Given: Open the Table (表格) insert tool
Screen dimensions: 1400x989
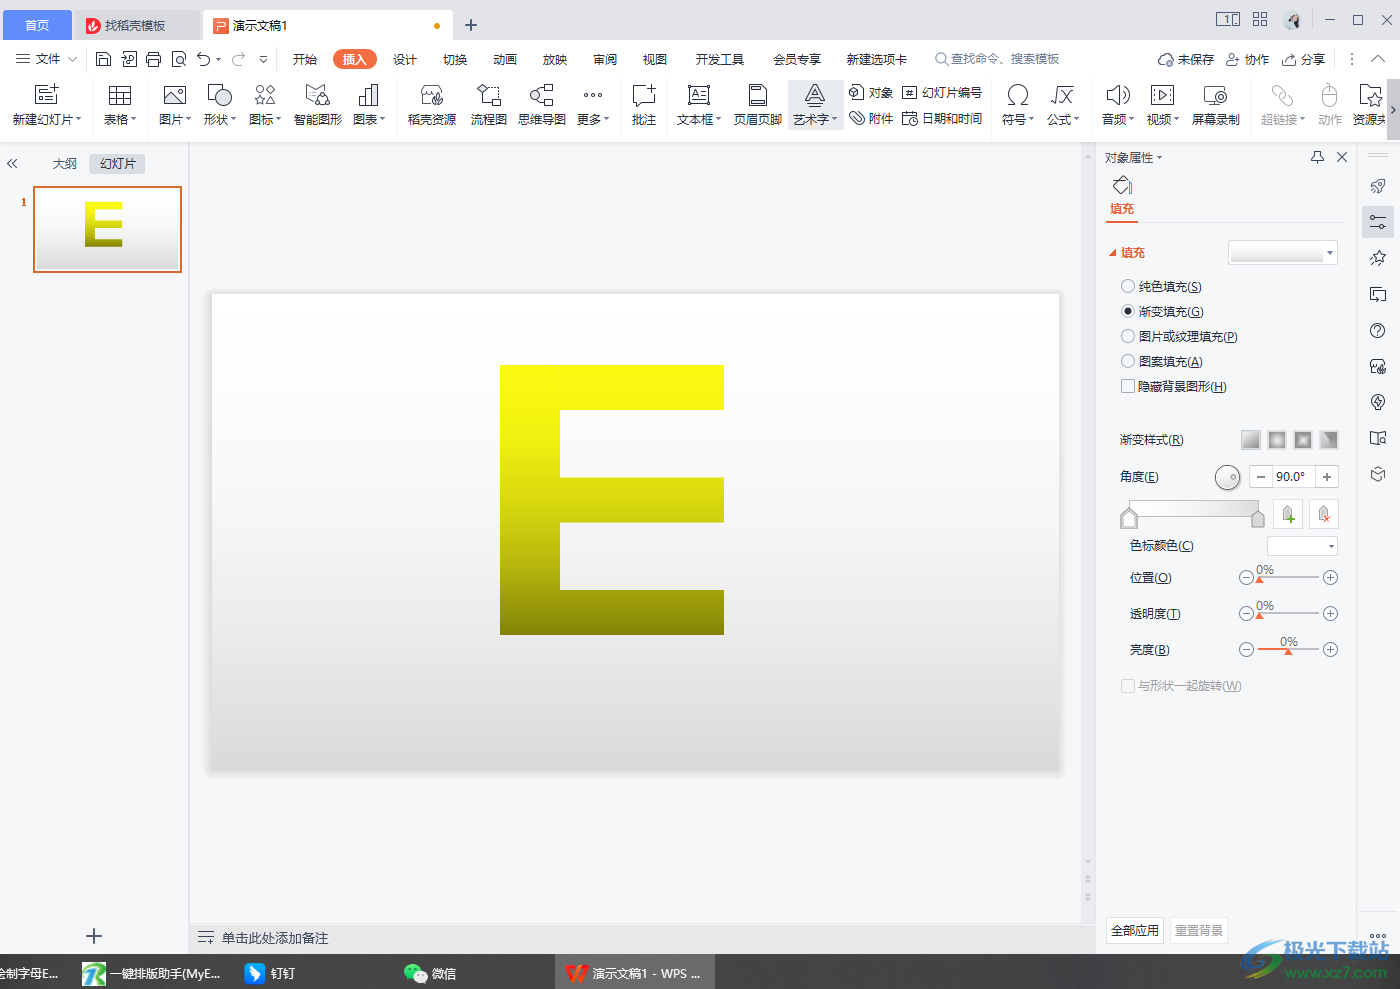Looking at the screenshot, I should click(120, 105).
